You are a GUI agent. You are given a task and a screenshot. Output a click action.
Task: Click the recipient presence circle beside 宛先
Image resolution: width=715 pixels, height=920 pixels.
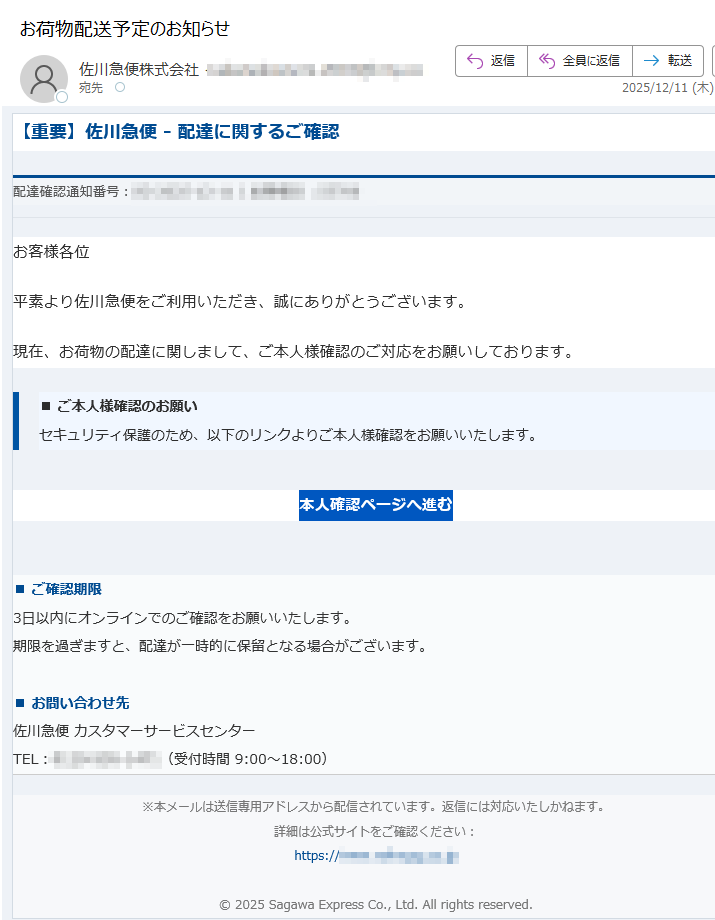point(120,88)
